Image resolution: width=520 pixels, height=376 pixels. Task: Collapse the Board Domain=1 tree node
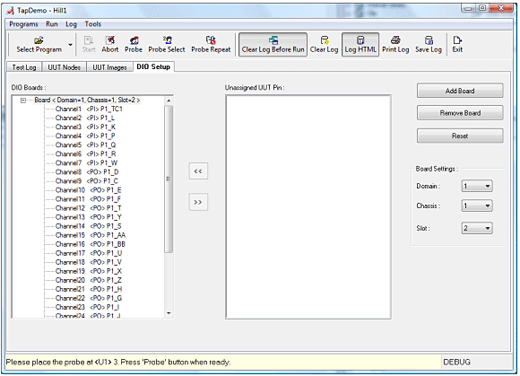point(23,100)
